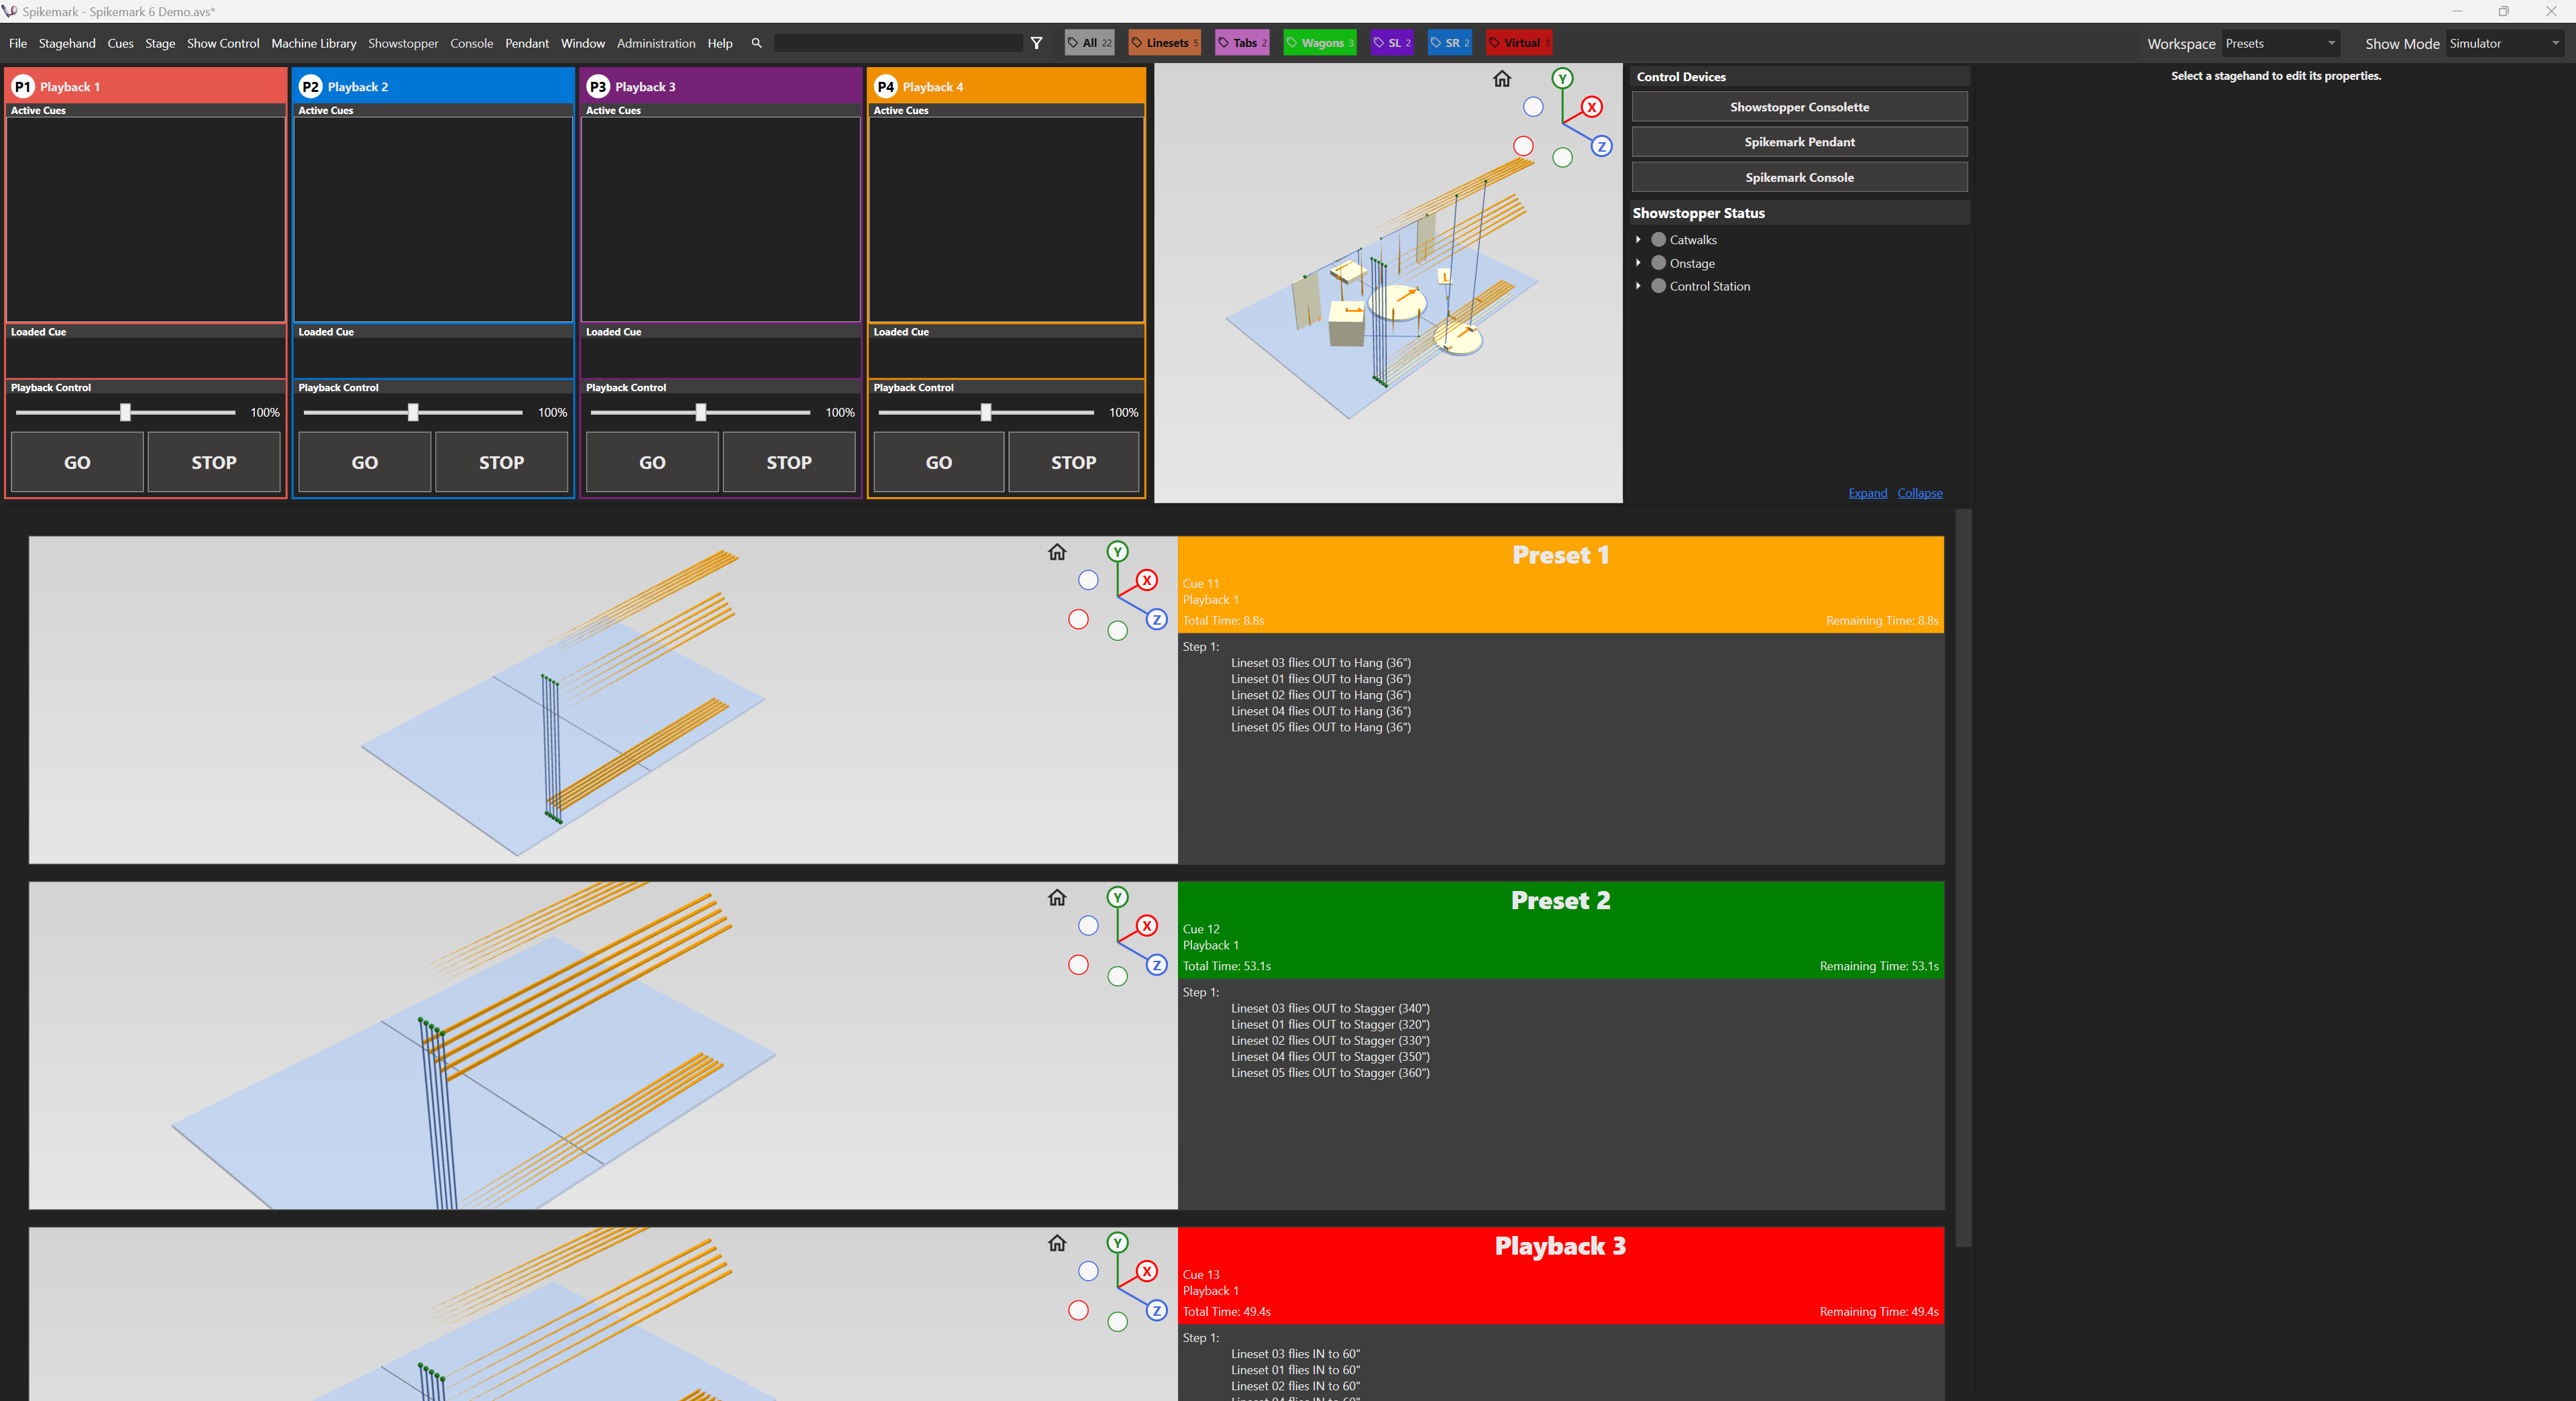2576x1401 pixels.
Task: Toggle the SL tag filter
Action: click(1391, 43)
